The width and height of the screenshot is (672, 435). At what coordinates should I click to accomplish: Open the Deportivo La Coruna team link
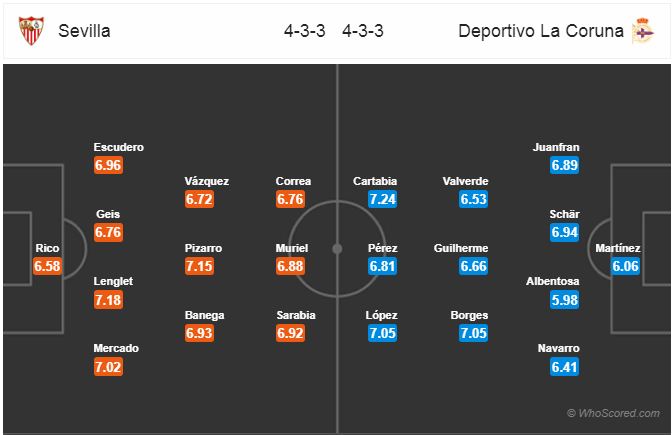541,31
